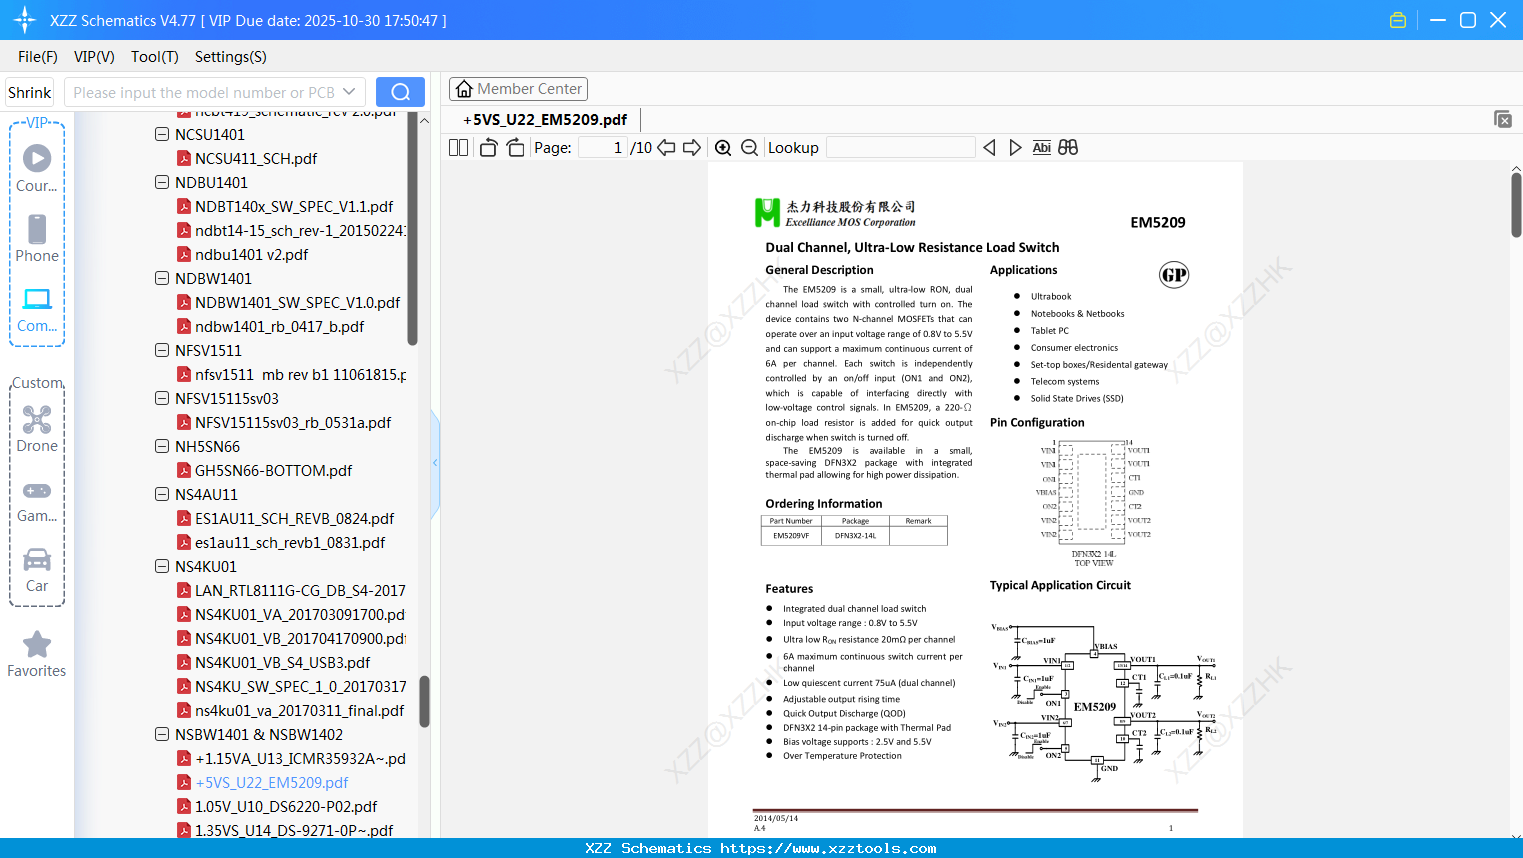The image size is (1523, 858).
Task: Click the Lookup text field
Action: tap(900, 148)
